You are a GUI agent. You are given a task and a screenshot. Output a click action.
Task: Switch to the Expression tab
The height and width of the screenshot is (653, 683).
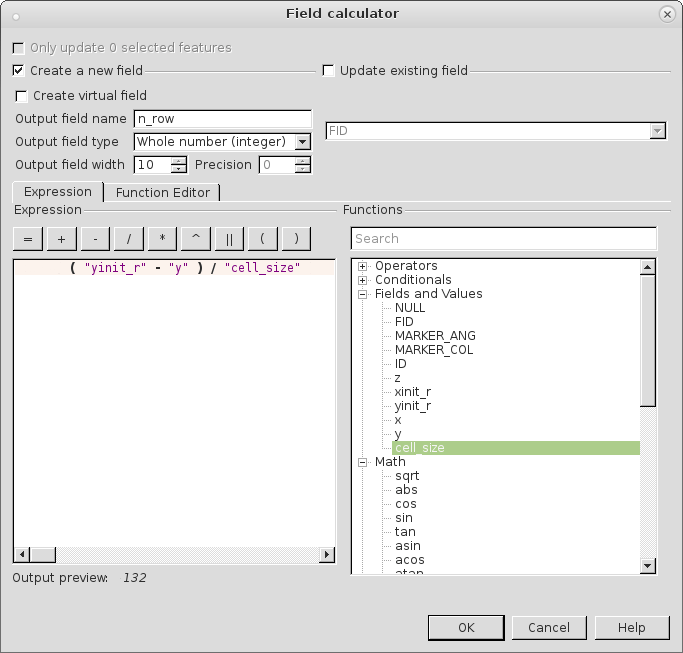pos(58,192)
